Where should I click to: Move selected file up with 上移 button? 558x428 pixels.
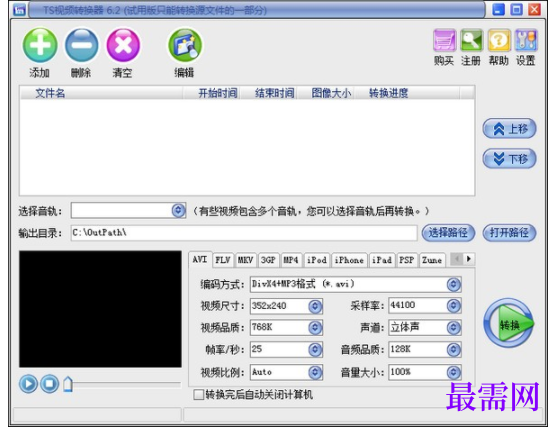click(509, 129)
